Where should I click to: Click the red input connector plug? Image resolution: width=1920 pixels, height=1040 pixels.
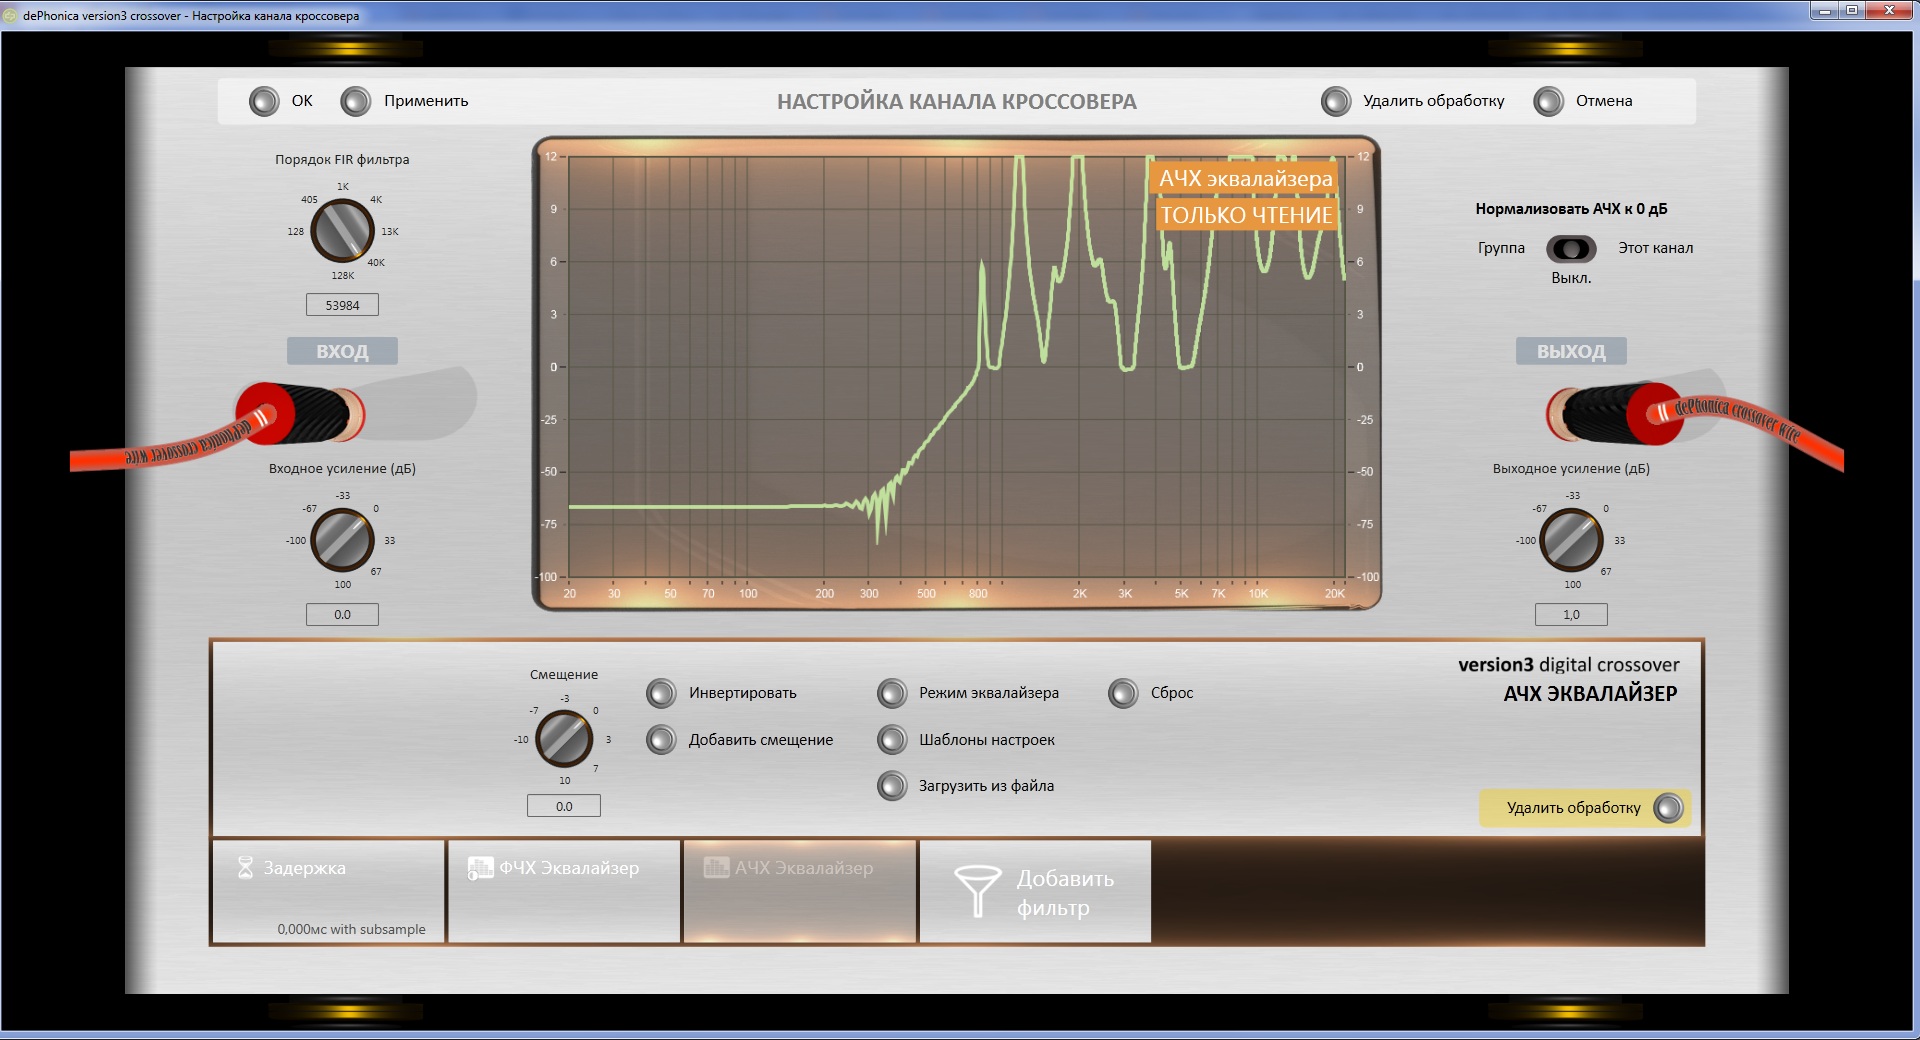coord(300,413)
